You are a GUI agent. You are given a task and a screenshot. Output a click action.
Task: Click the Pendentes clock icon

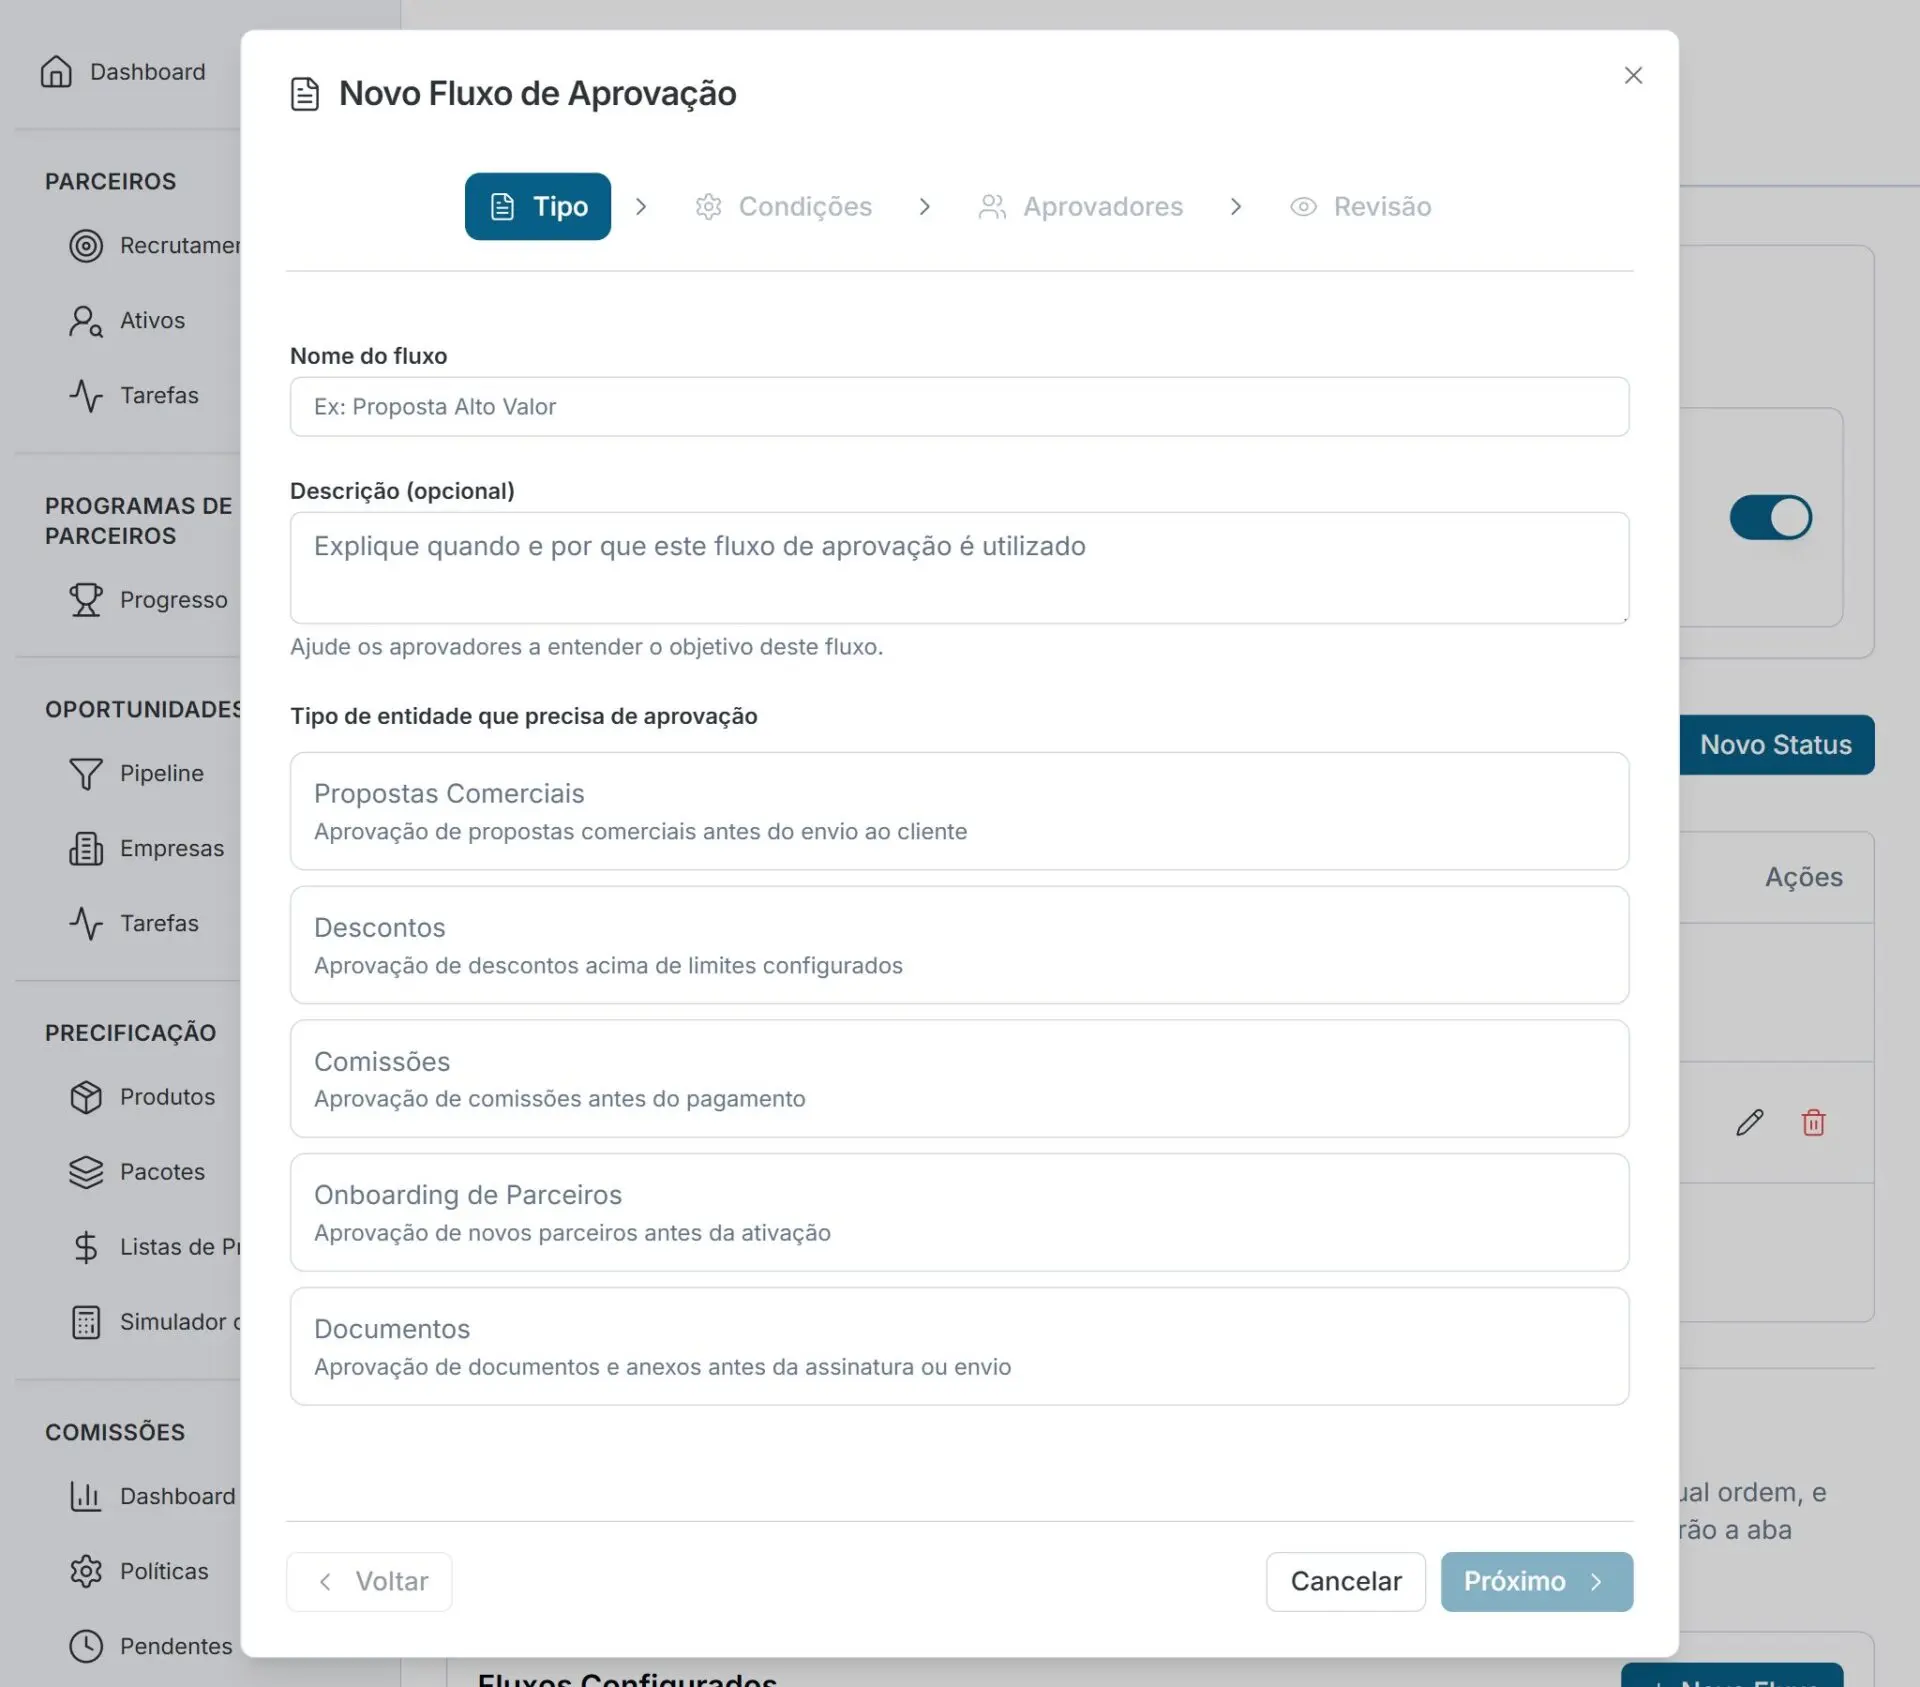point(86,1646)
